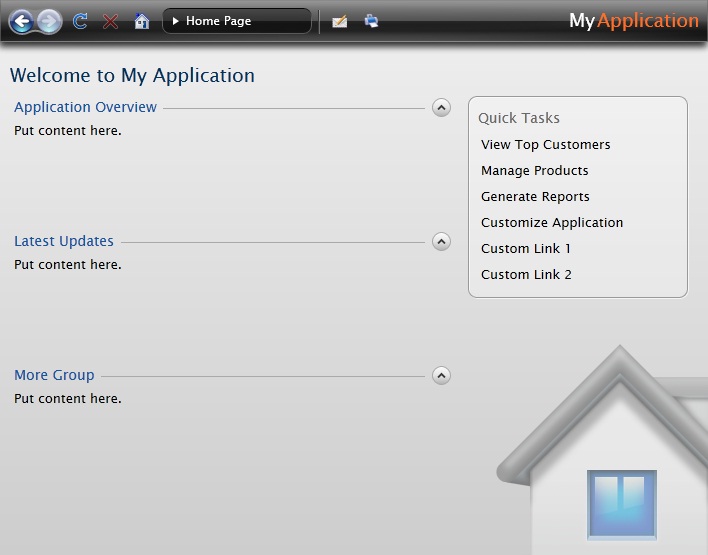Open Custom Link 1
This screenshot has width=708, height=555.
(x=525, y=249)
